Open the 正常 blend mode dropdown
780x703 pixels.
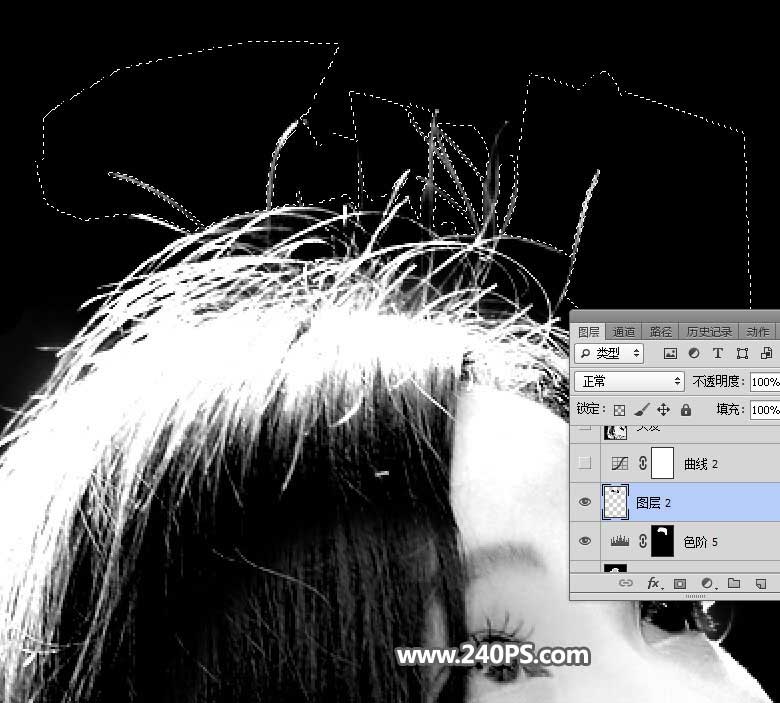coord(629,382)
